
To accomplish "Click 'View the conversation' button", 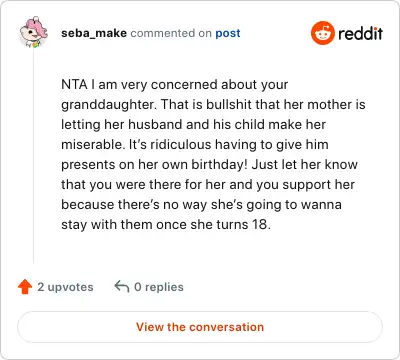I will (x=200, y=327).
